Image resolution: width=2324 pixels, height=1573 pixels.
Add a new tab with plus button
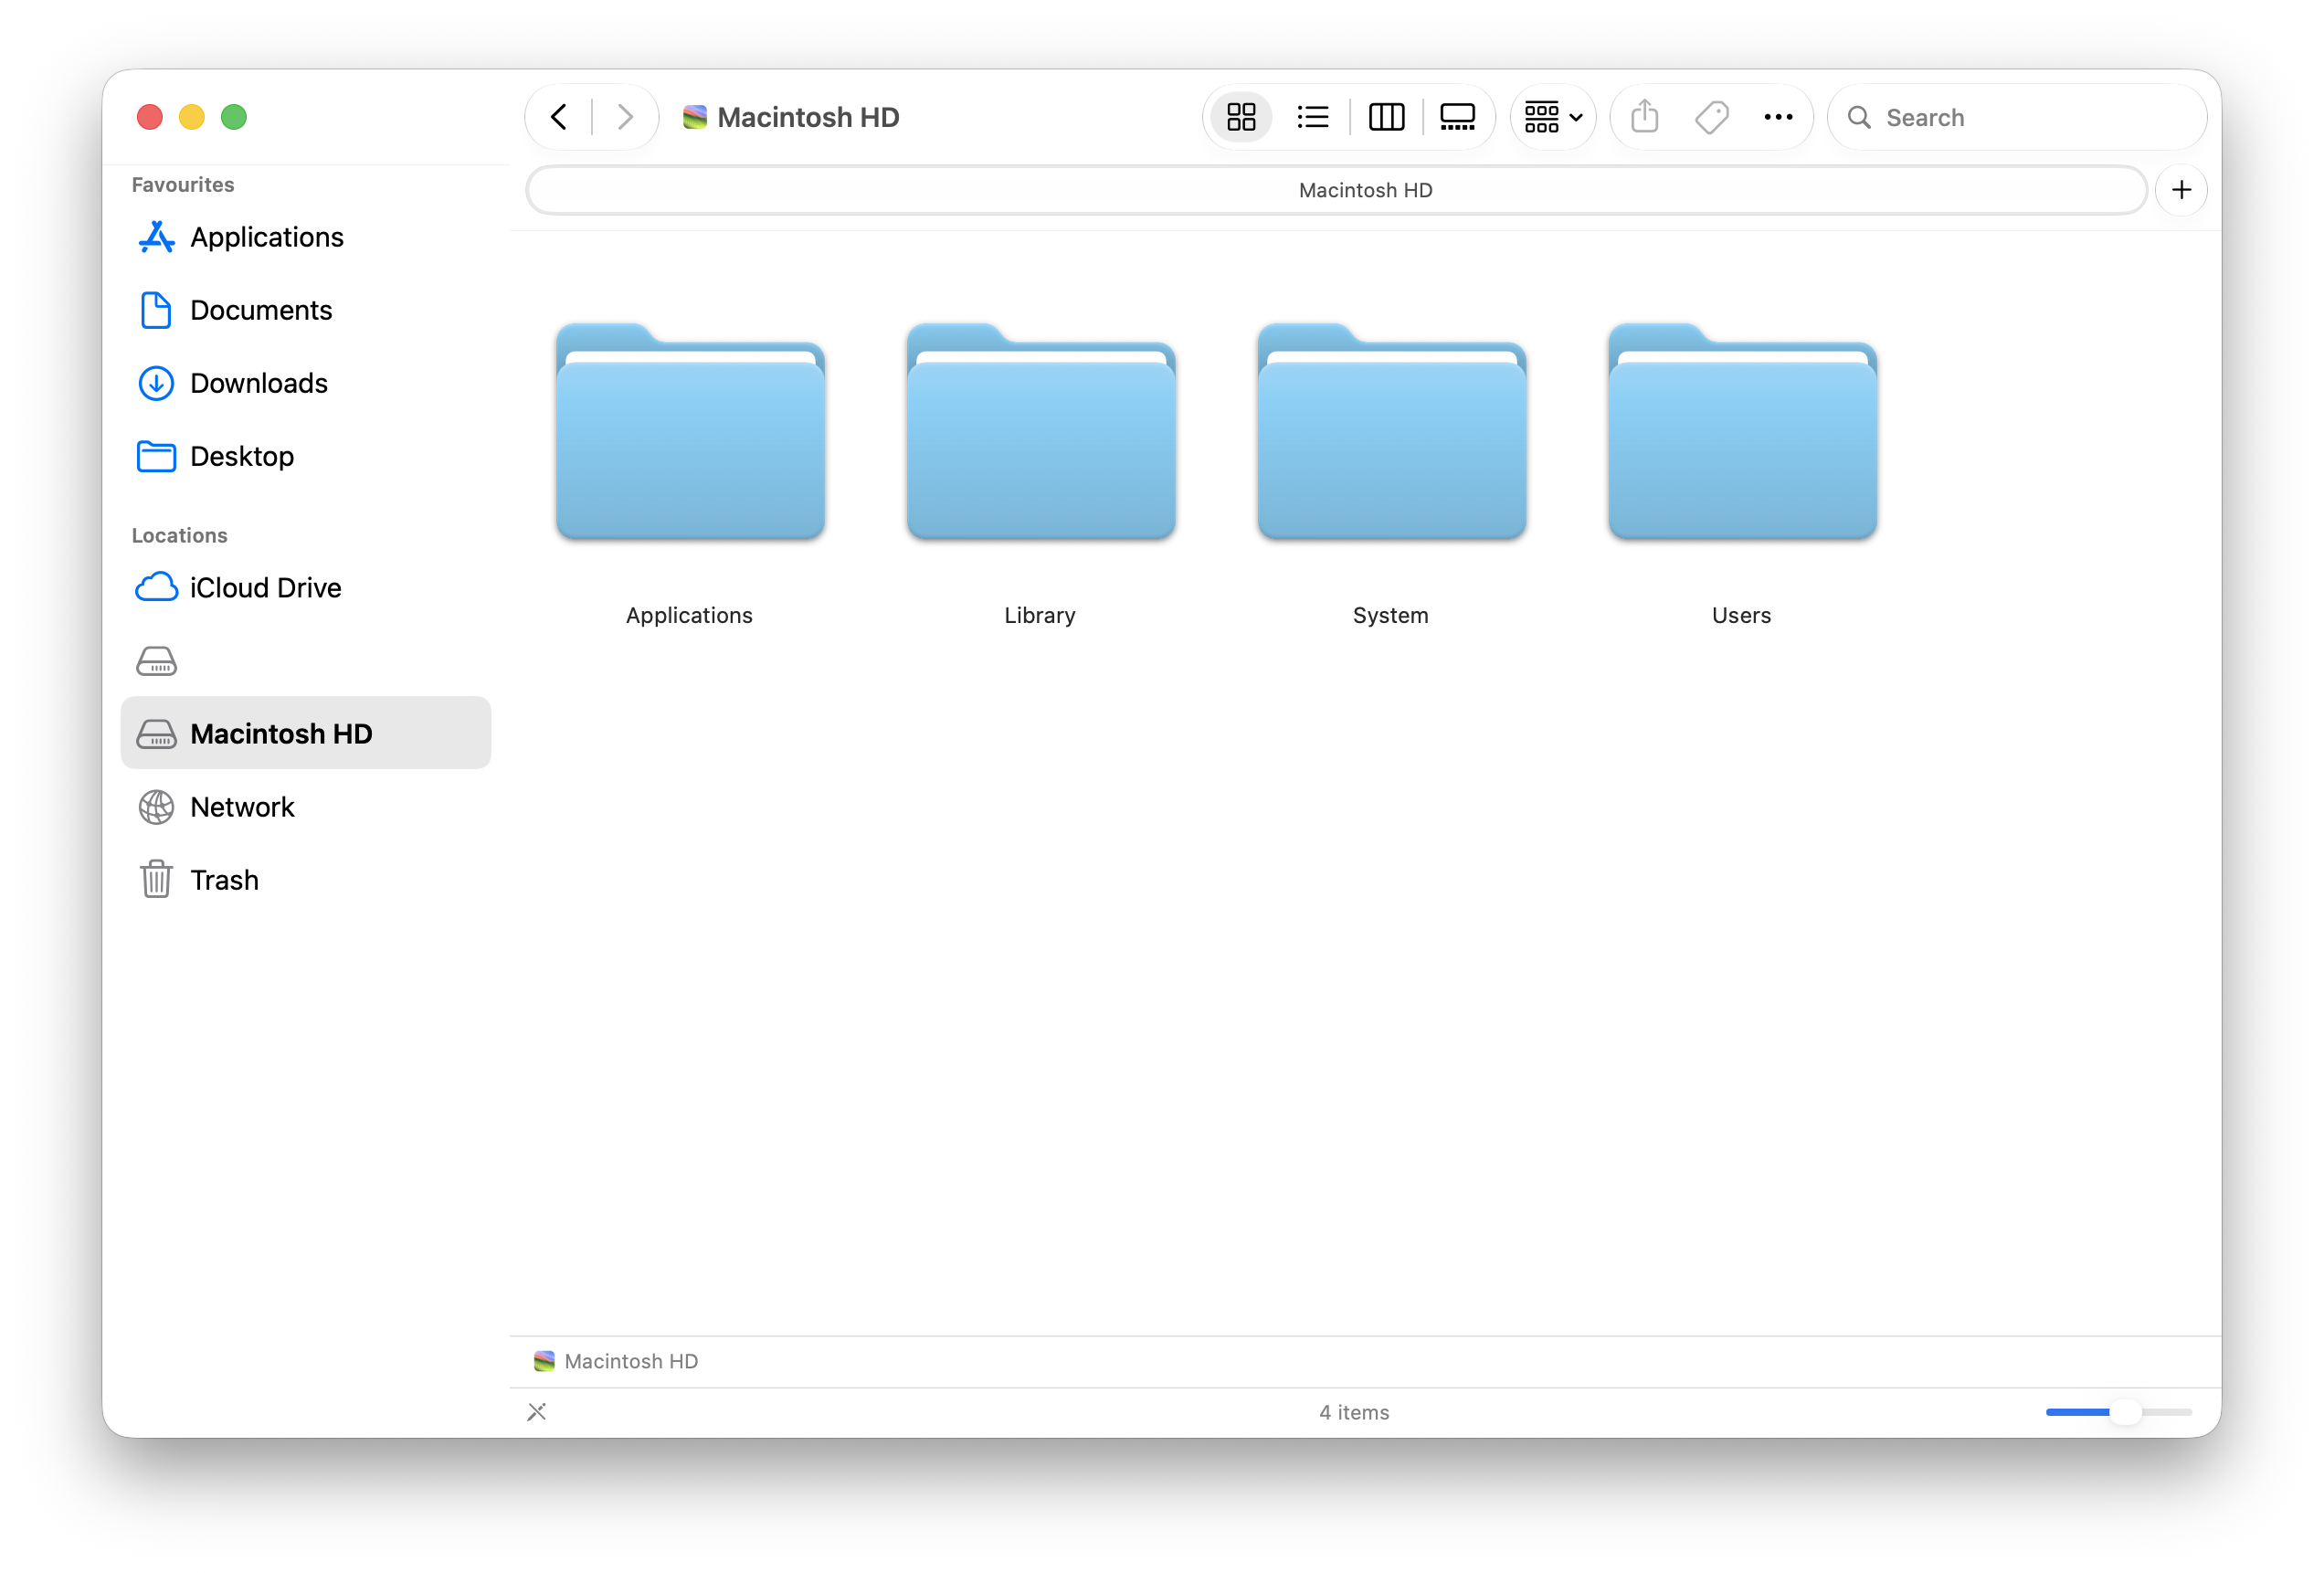point(2182,190)
